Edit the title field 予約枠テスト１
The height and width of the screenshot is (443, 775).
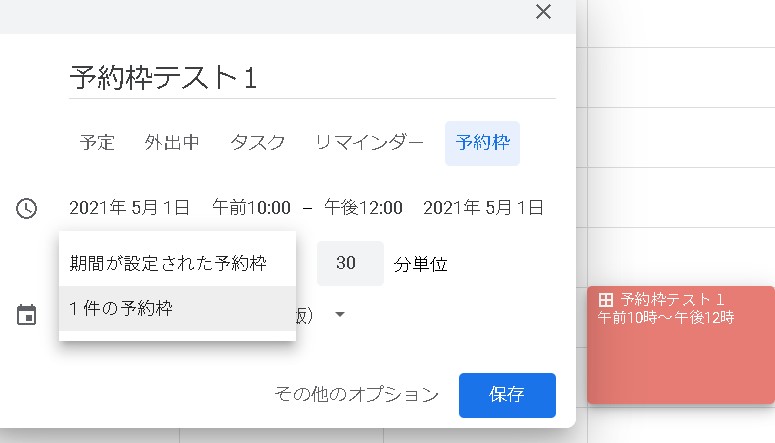(311, 78)
